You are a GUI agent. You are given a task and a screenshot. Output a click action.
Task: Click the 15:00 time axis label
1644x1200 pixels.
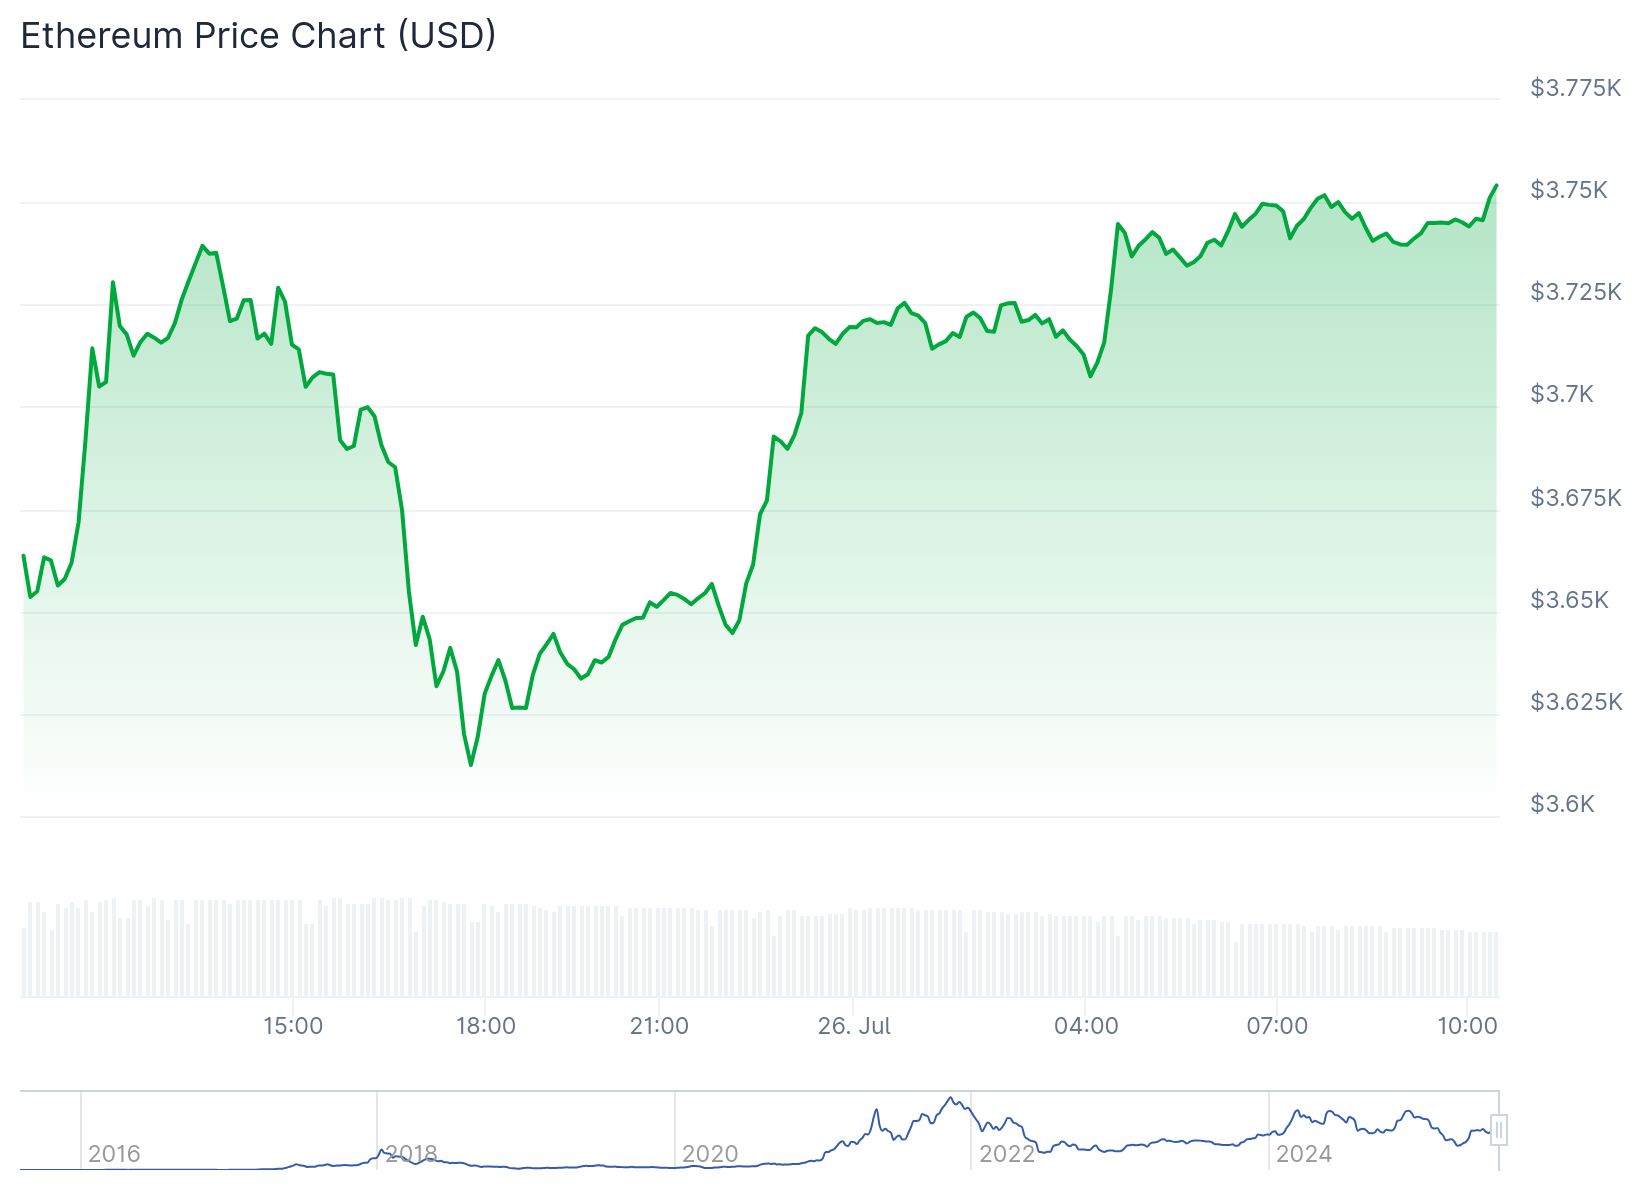point(293,1026)
